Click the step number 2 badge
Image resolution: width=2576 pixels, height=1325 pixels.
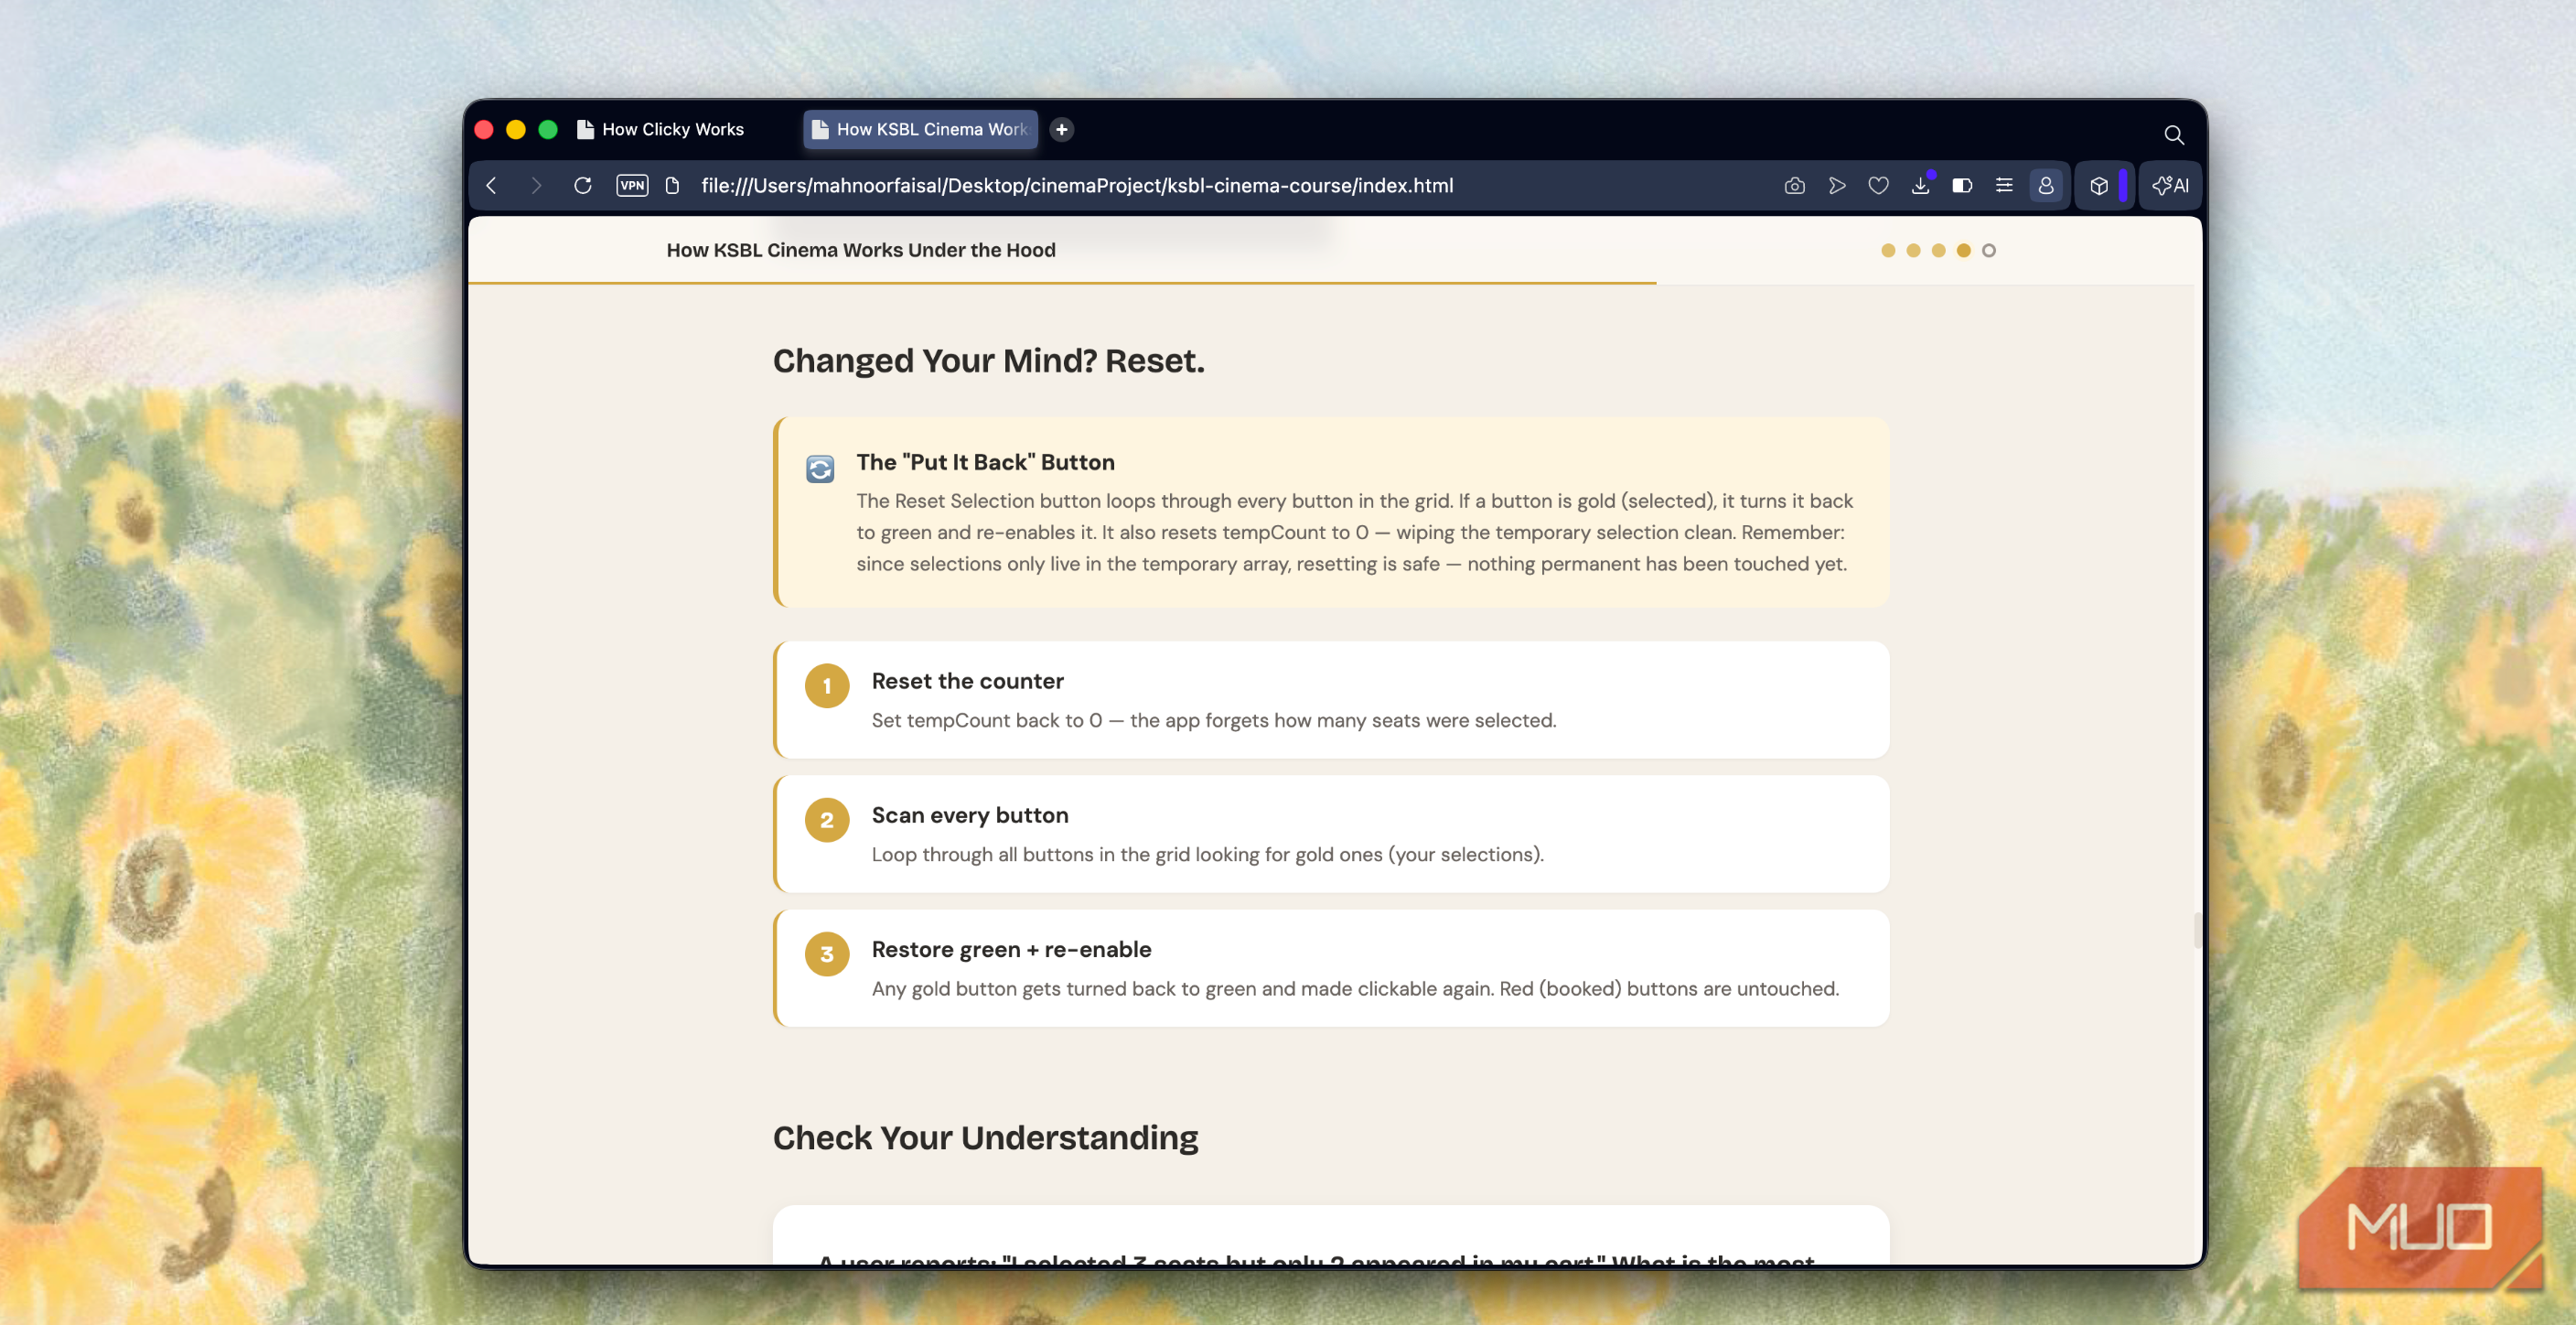click(x=827, y=820)
